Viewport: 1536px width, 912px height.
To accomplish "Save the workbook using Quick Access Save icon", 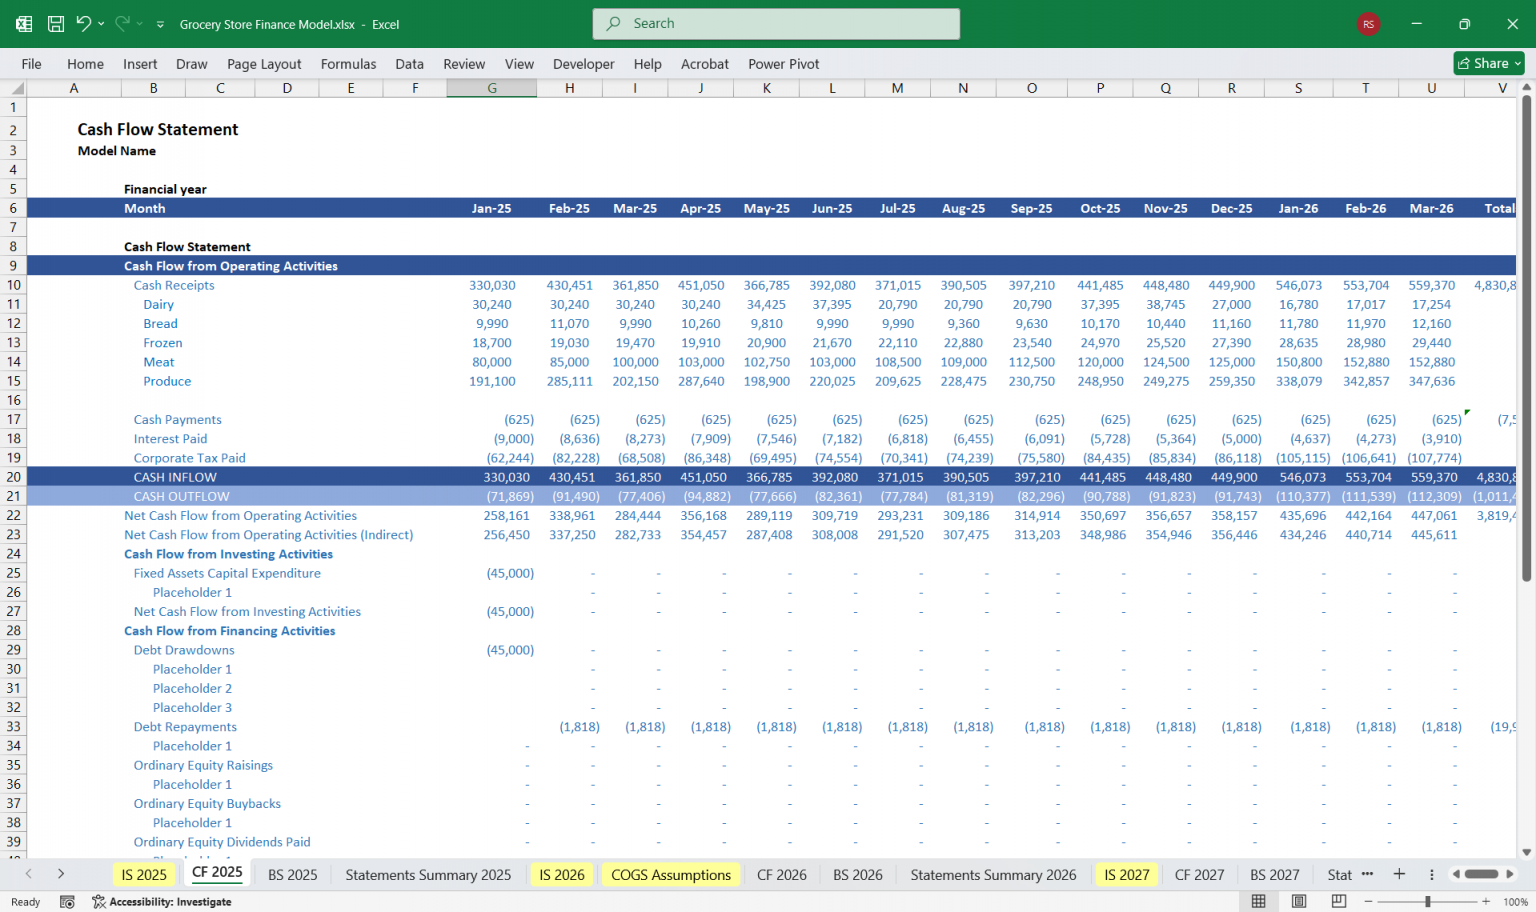I will [56, 23].
